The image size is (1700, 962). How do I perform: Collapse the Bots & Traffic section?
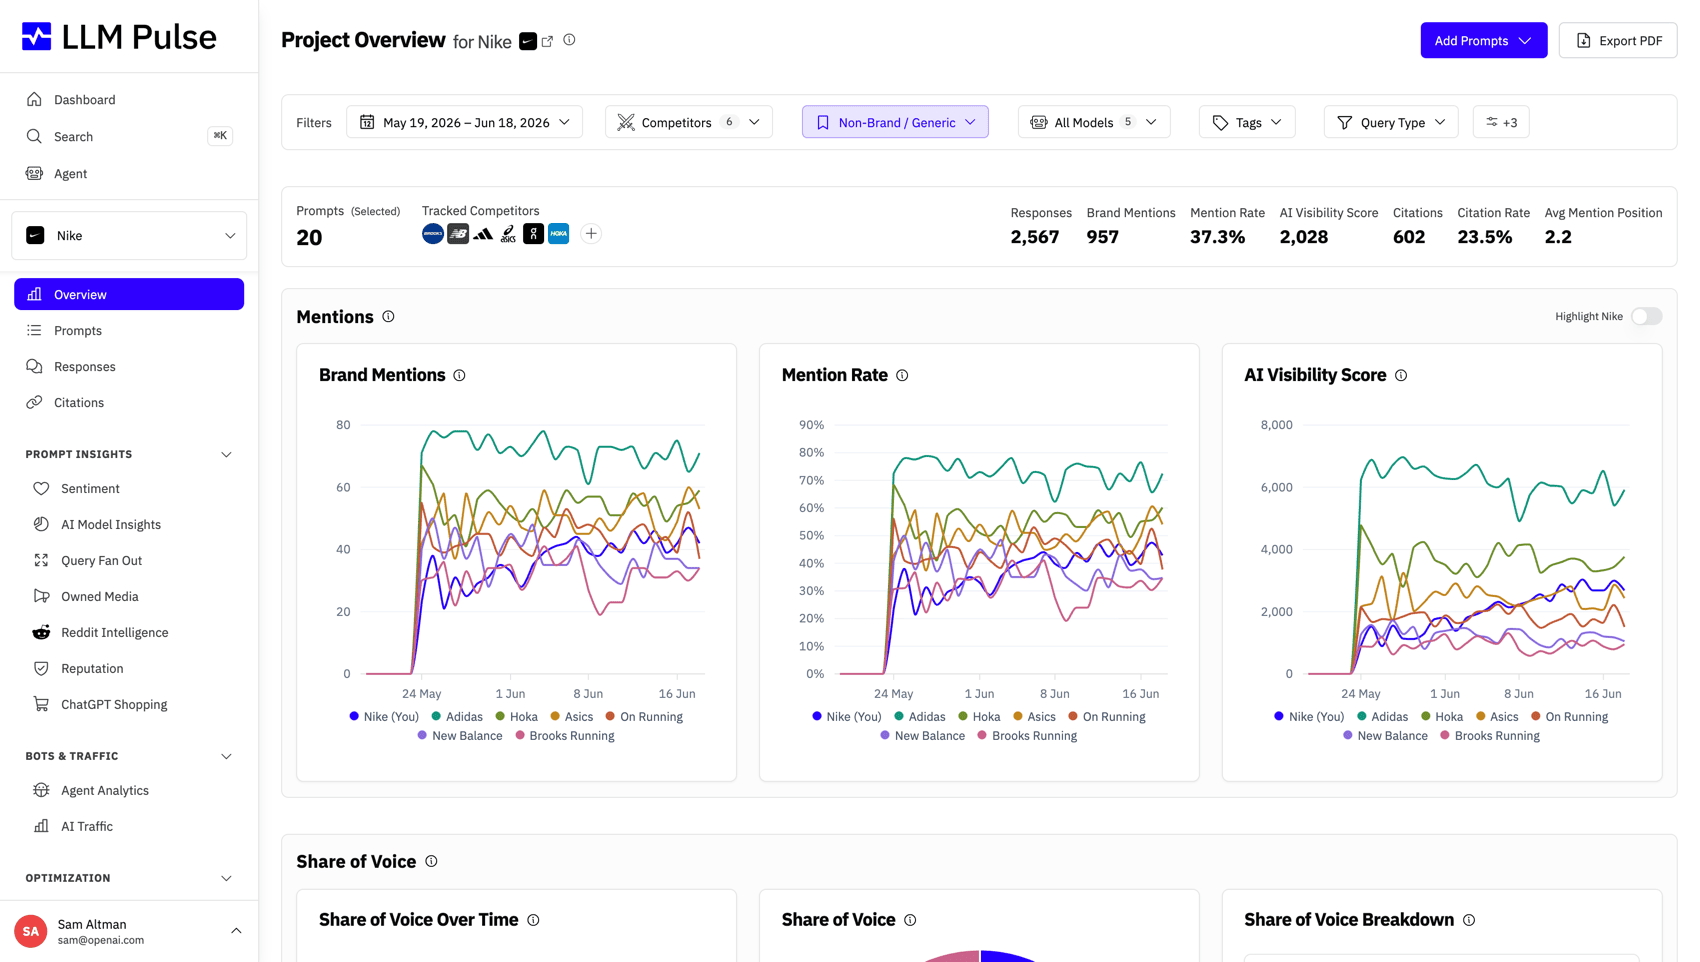point(226,757)
